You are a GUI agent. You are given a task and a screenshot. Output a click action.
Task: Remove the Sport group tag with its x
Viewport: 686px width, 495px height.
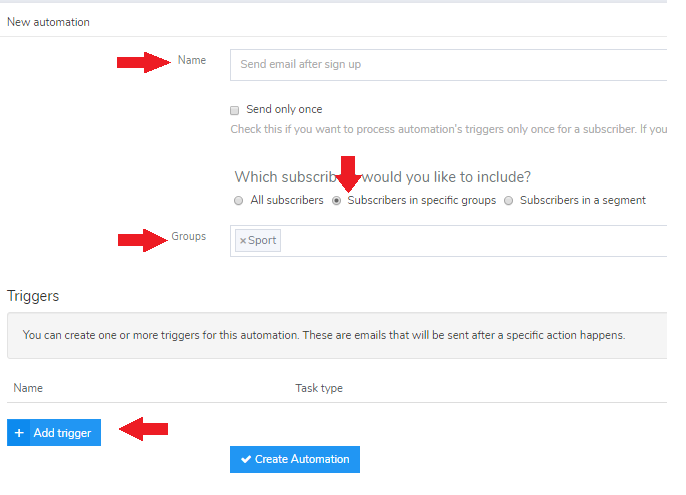[242, 241]
